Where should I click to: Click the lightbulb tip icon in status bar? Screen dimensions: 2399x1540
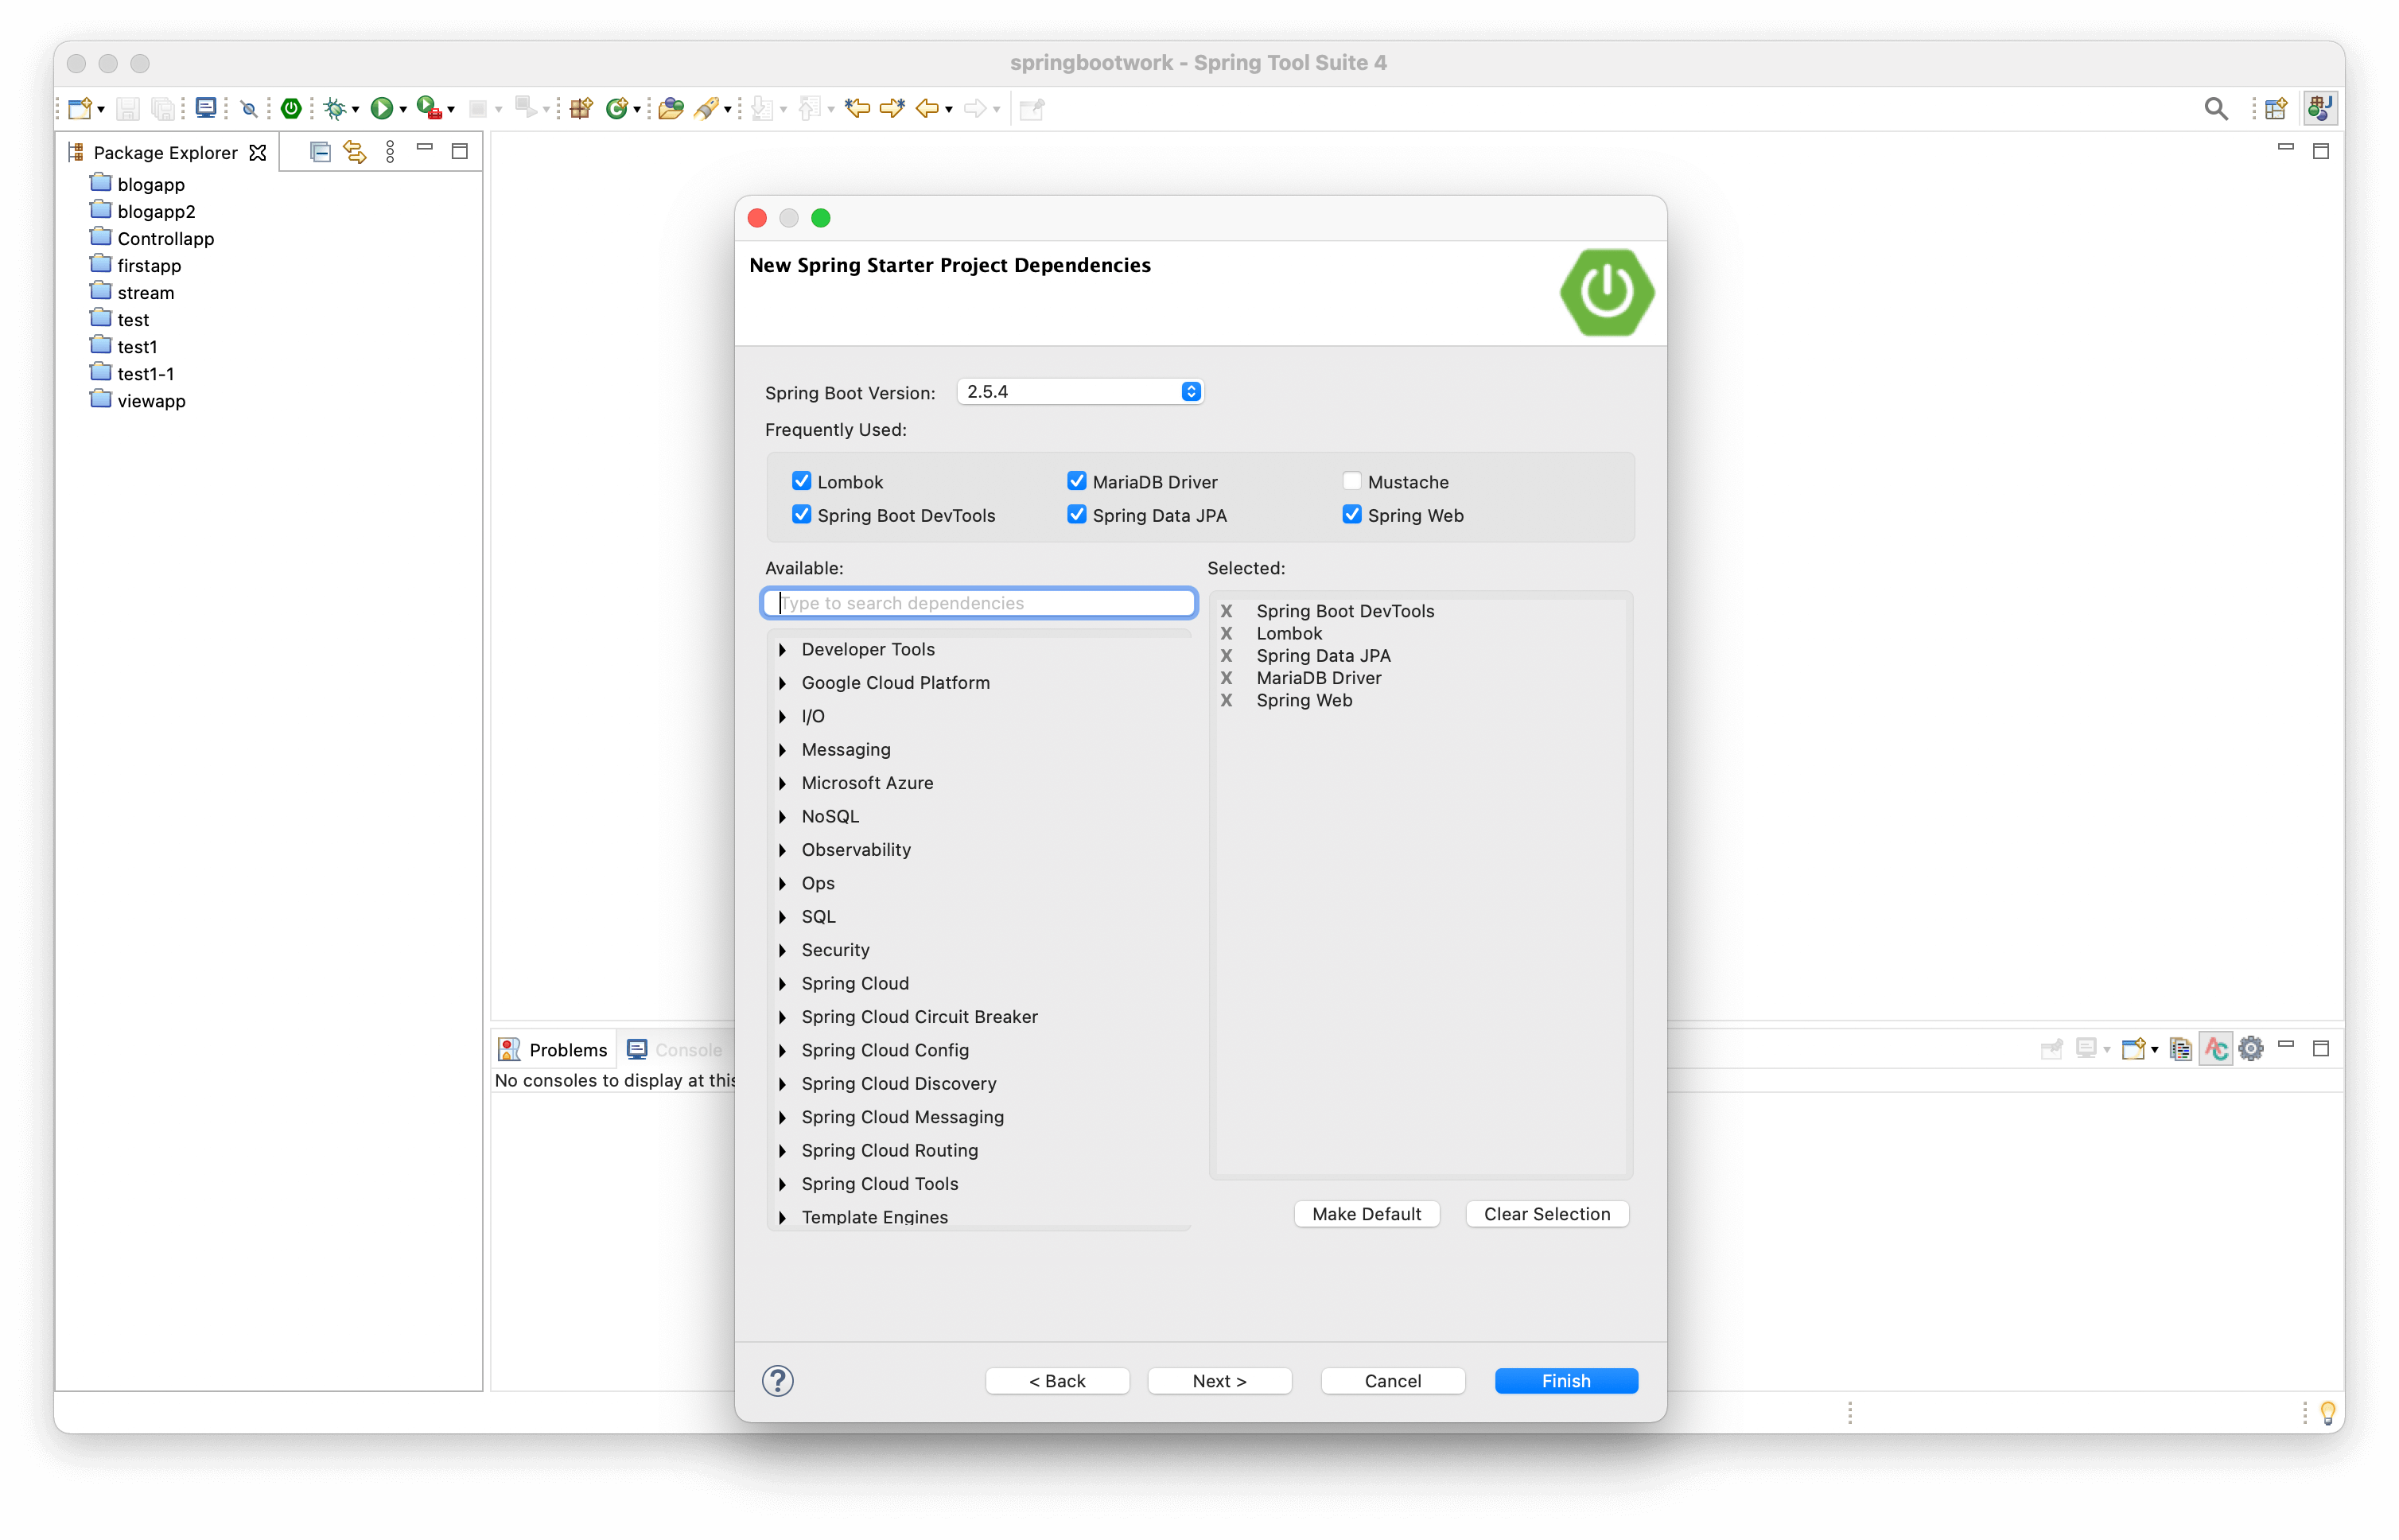(2327, 1412)
